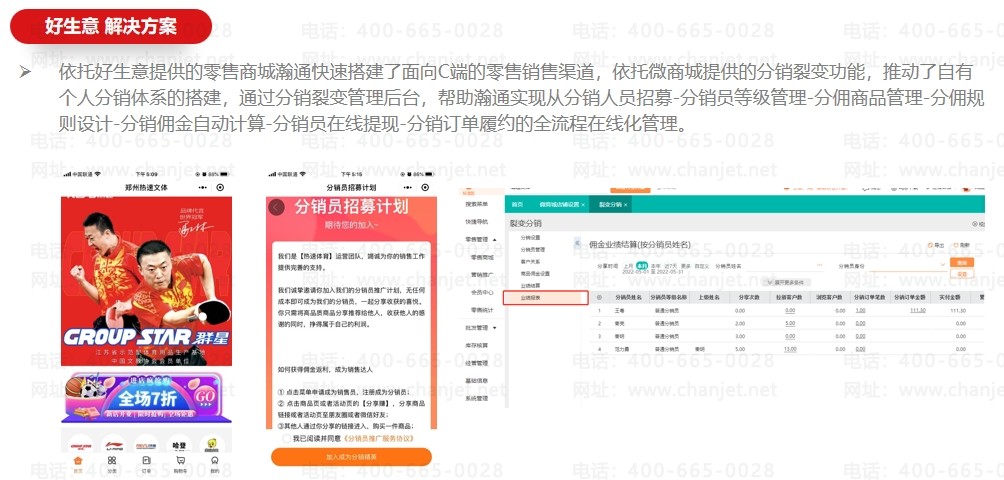Open 库存核算 in the left sidebar

pyautogui.click(x=476, y=346)
